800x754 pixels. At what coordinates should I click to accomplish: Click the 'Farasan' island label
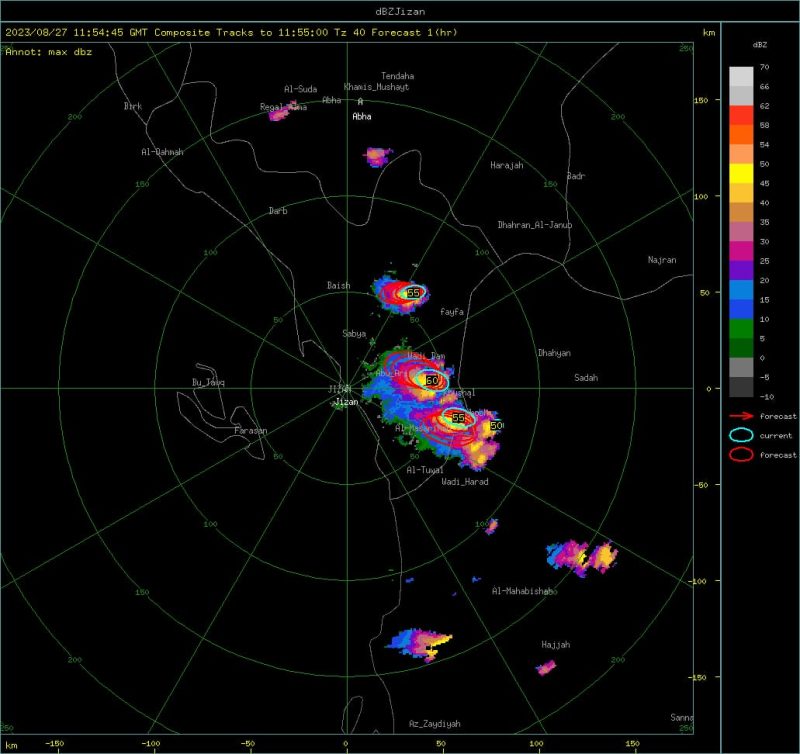tap(251, 431)
